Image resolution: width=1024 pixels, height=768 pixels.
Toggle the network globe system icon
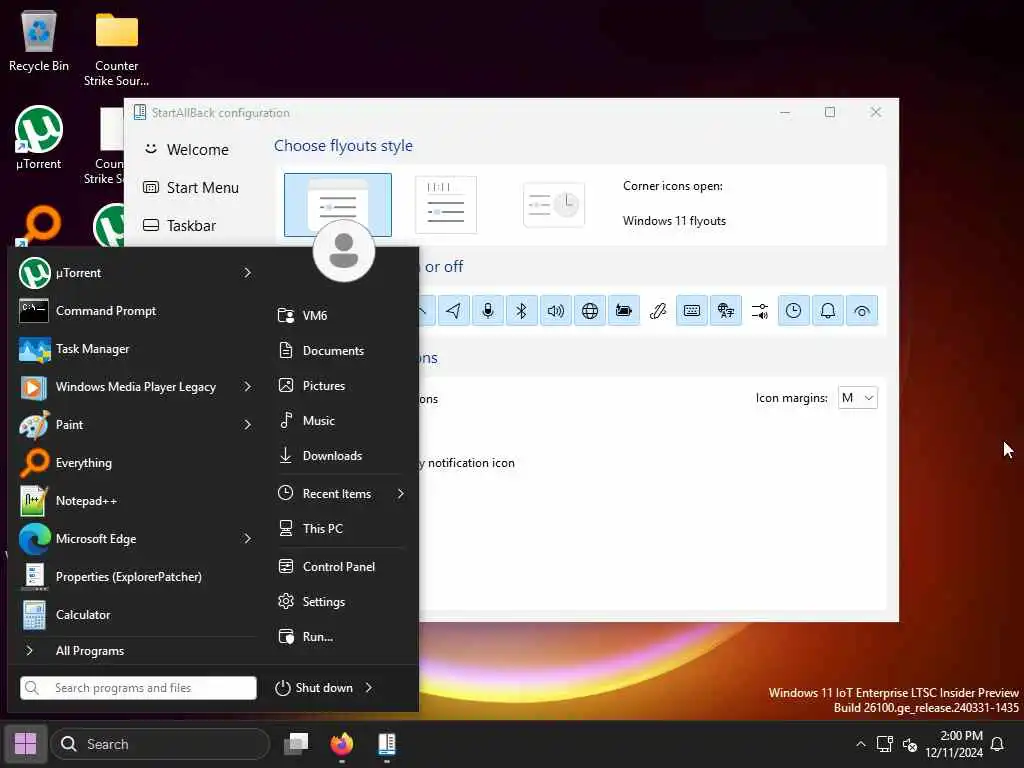[x=590, y=311]
